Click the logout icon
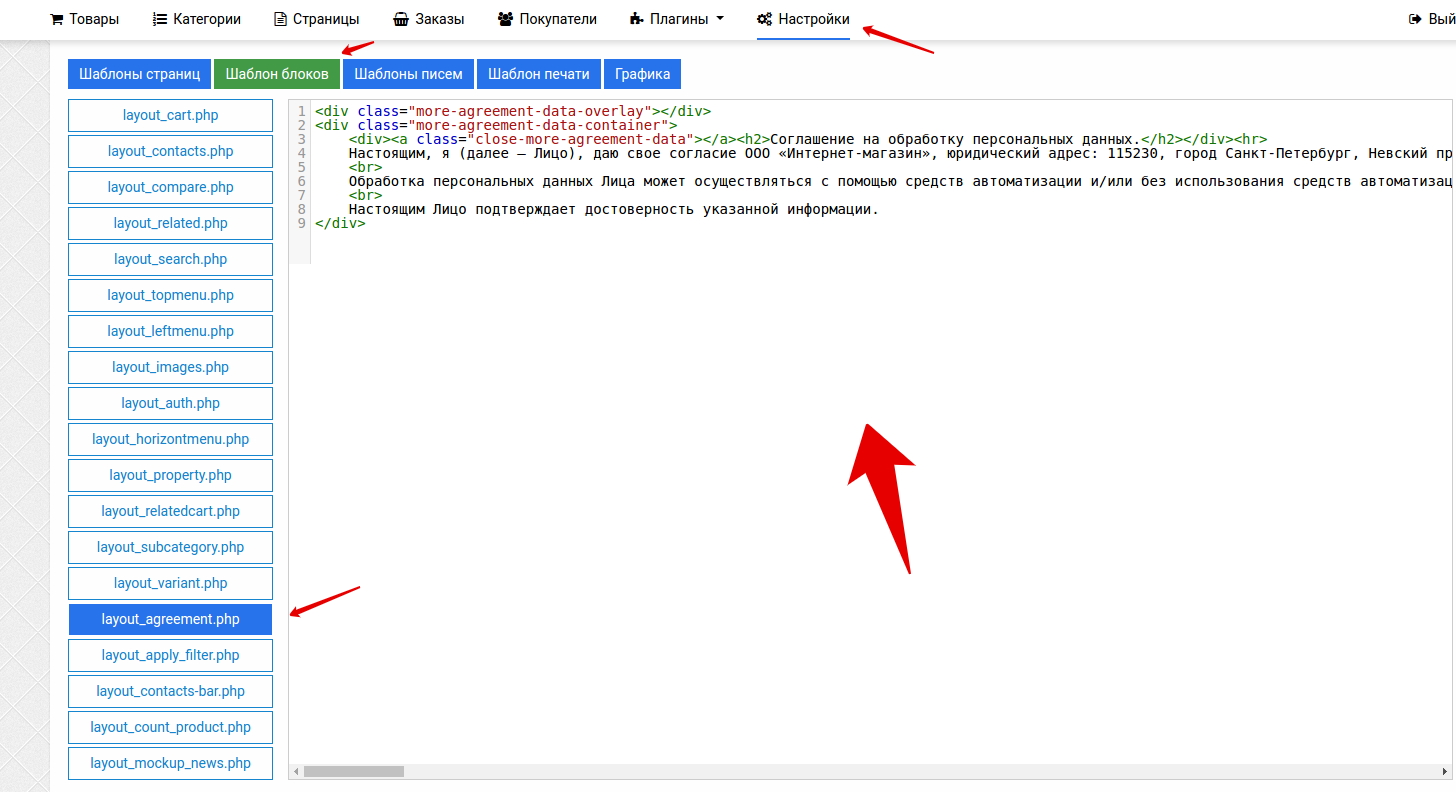The image size is (1456, 792). coord(1415,19)
